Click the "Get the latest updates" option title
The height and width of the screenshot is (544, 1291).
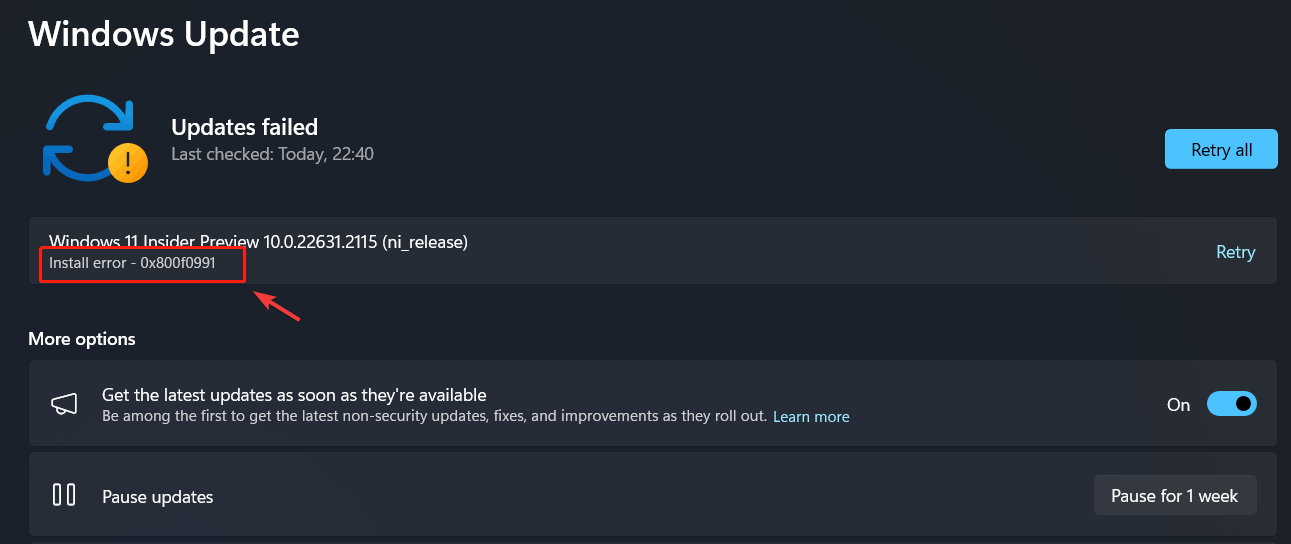294,395
